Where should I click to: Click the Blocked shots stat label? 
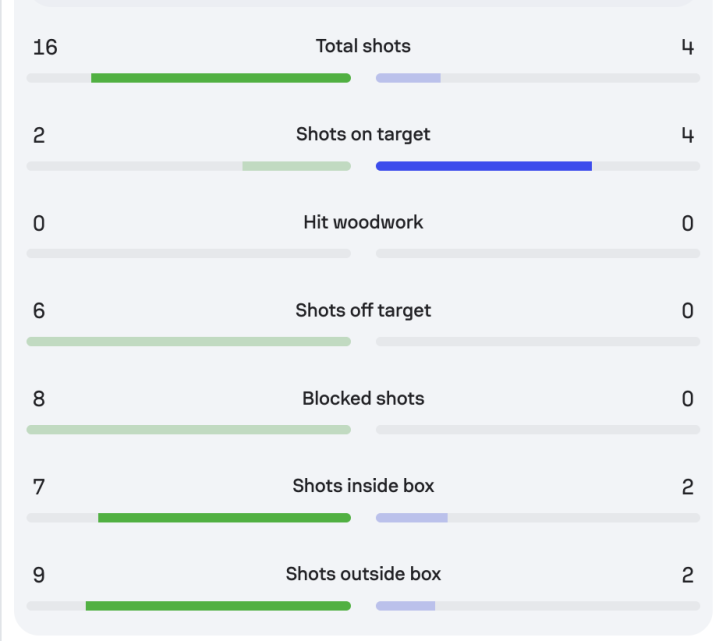[x=363, y=398]
